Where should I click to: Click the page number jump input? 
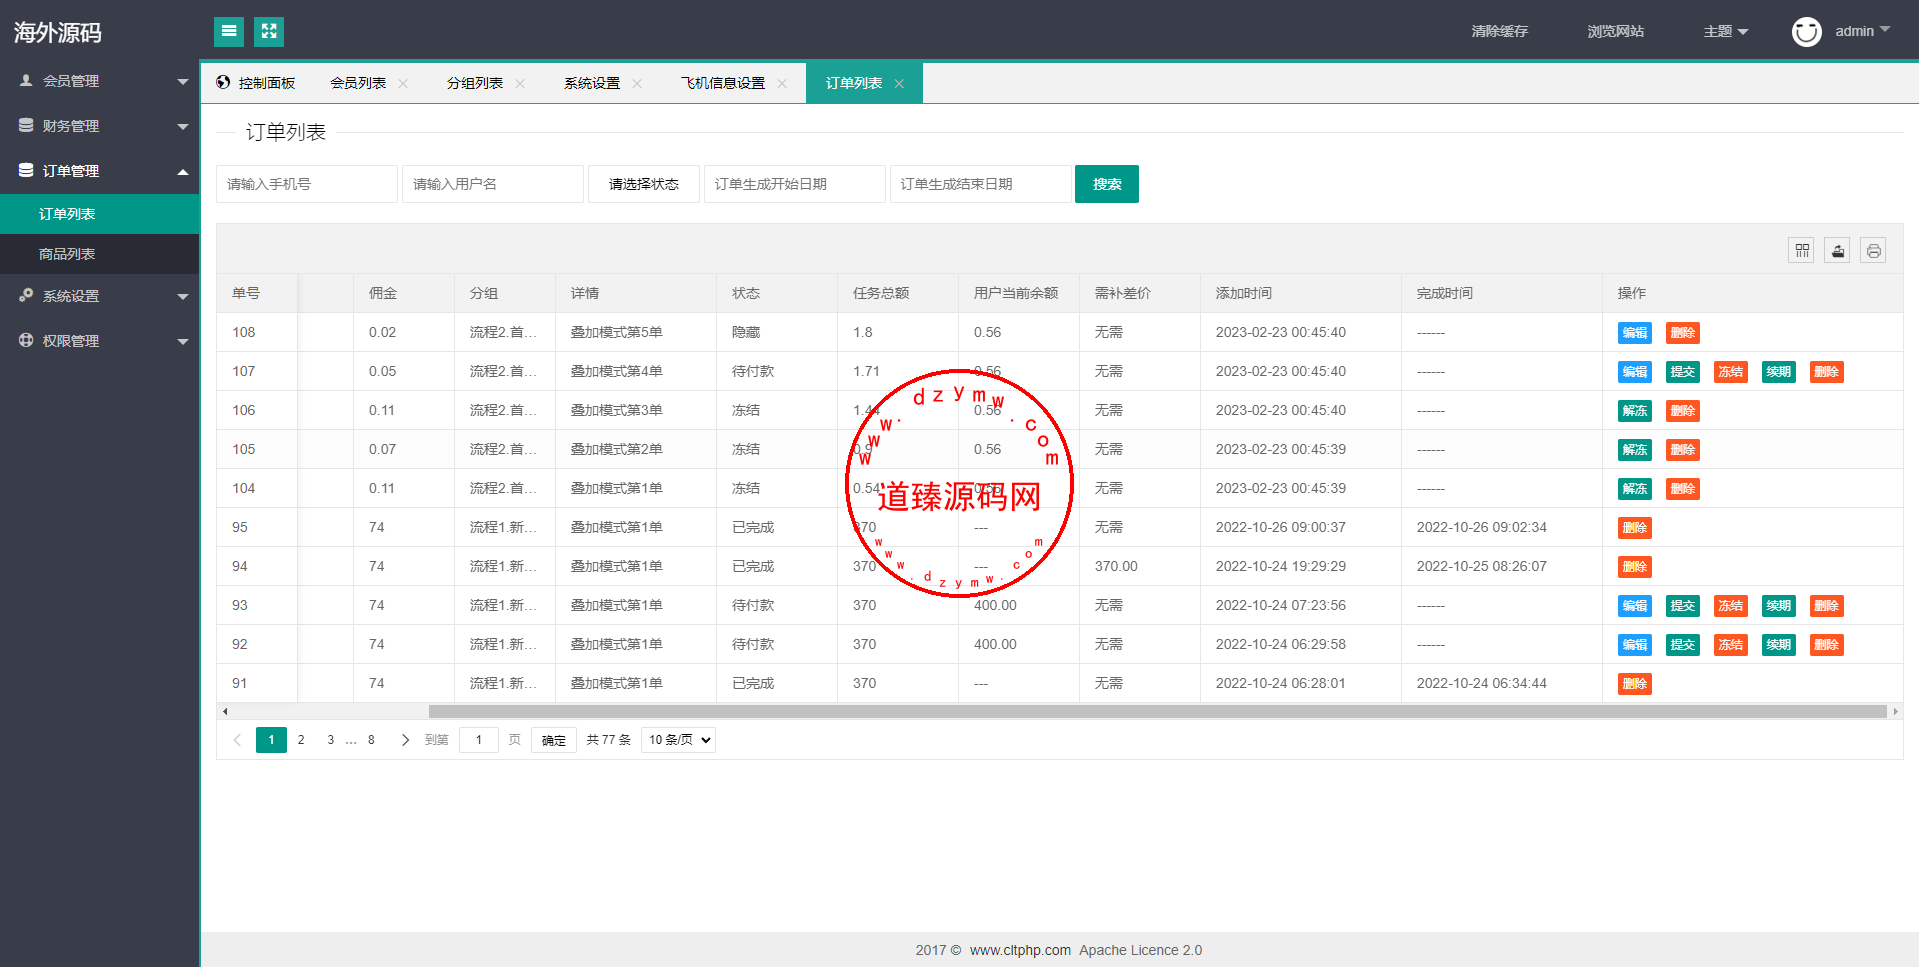pyautogui.click(x=479, y=740)
